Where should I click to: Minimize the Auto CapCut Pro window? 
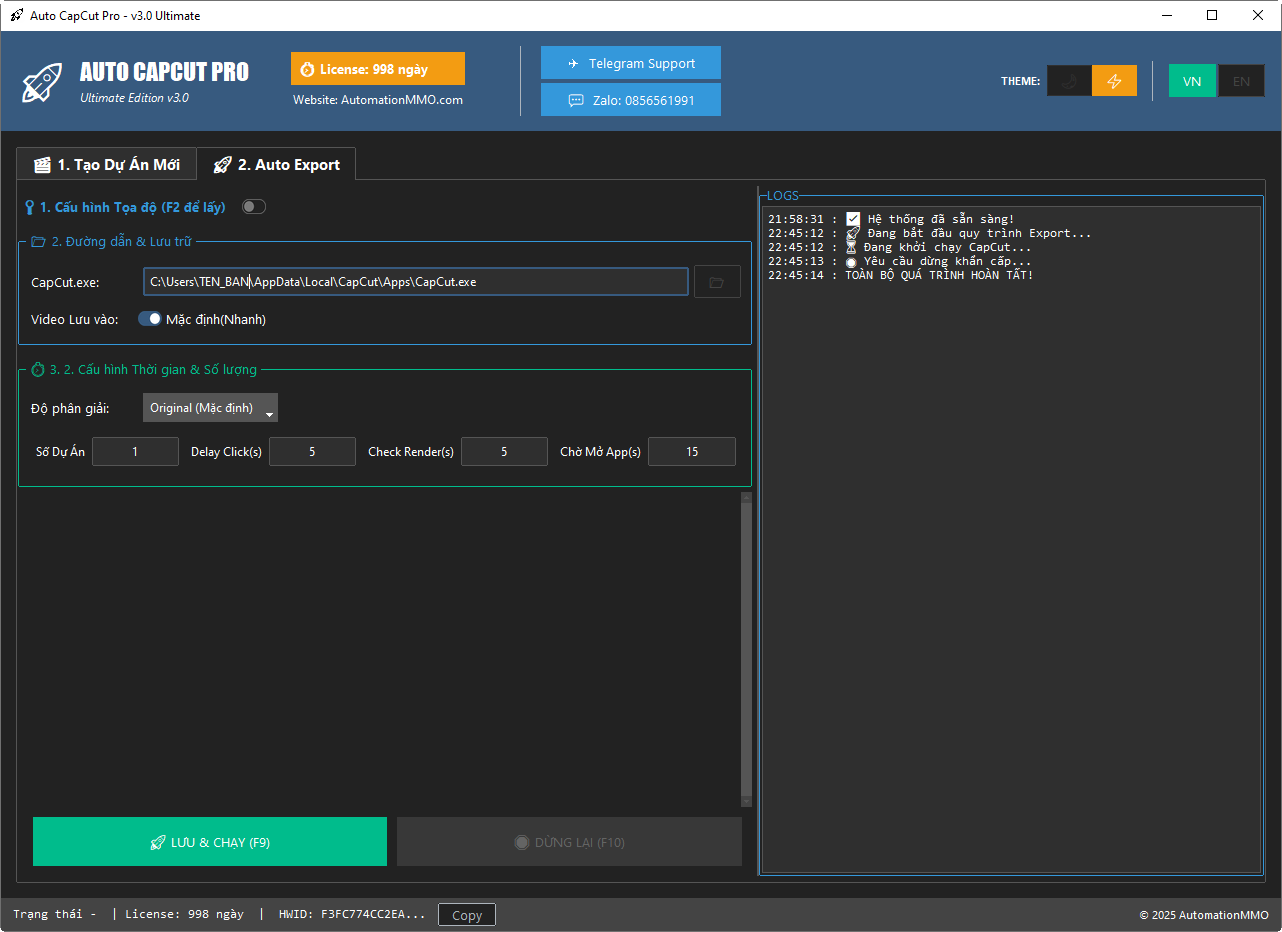[1166, 15]
